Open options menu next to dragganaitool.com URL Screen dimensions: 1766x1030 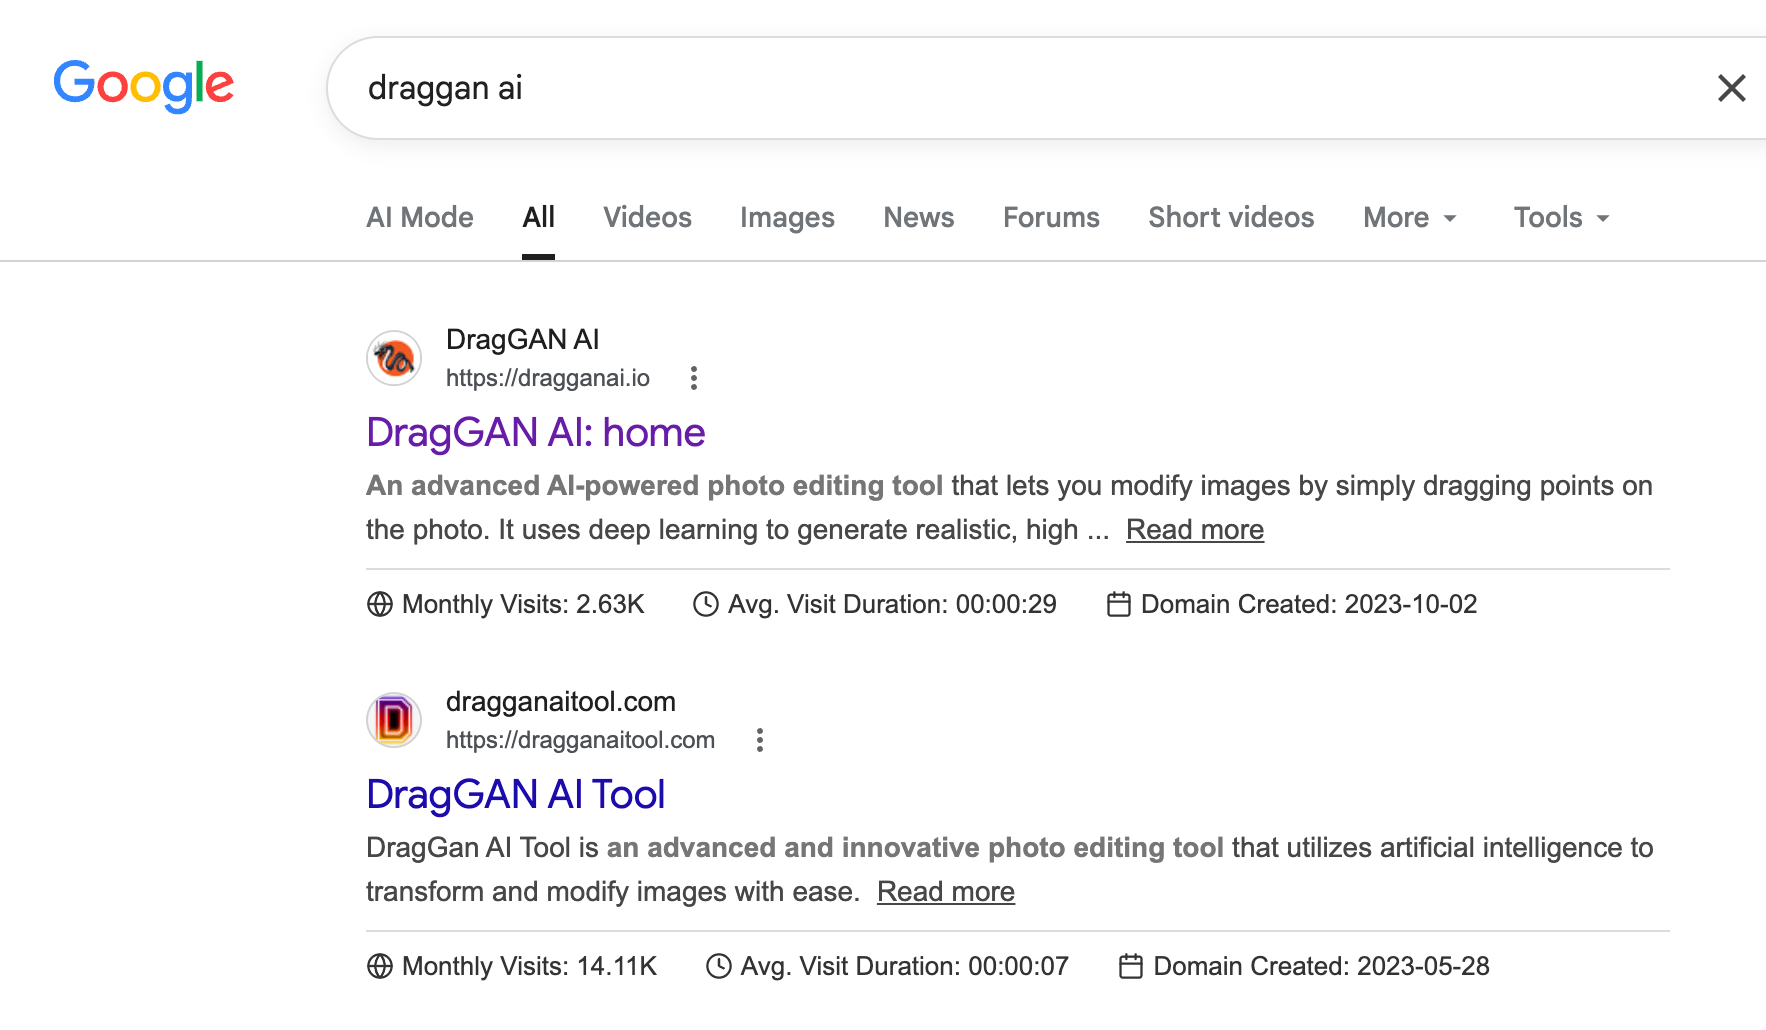pyautogui.click(x=760, y=740)
